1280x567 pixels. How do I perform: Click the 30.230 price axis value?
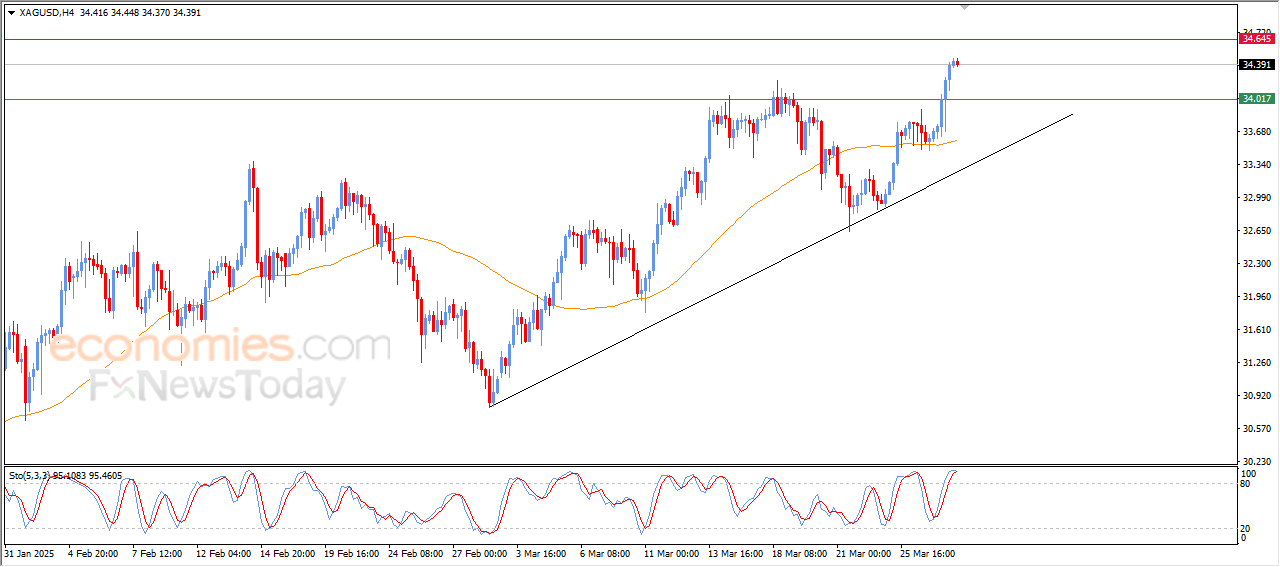[x=1256, y=461]
